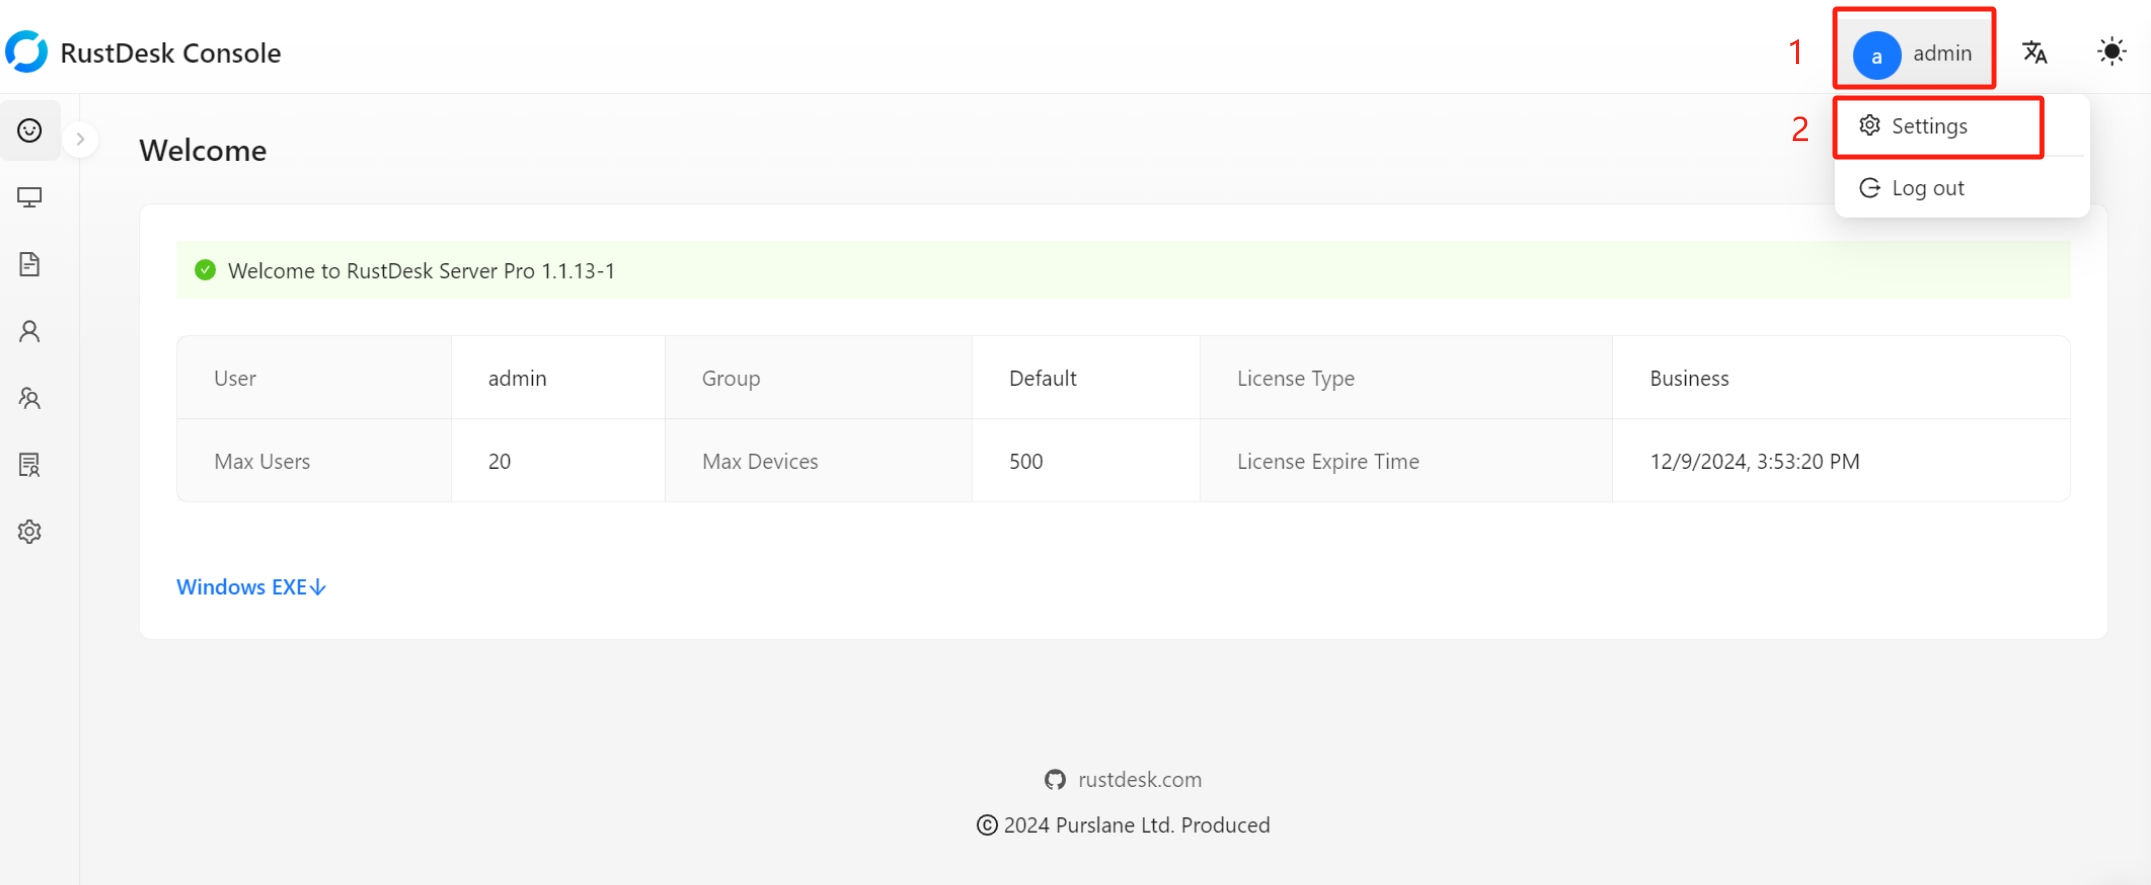Click the GitHub icon in the footer

[x=1055, y=779]
